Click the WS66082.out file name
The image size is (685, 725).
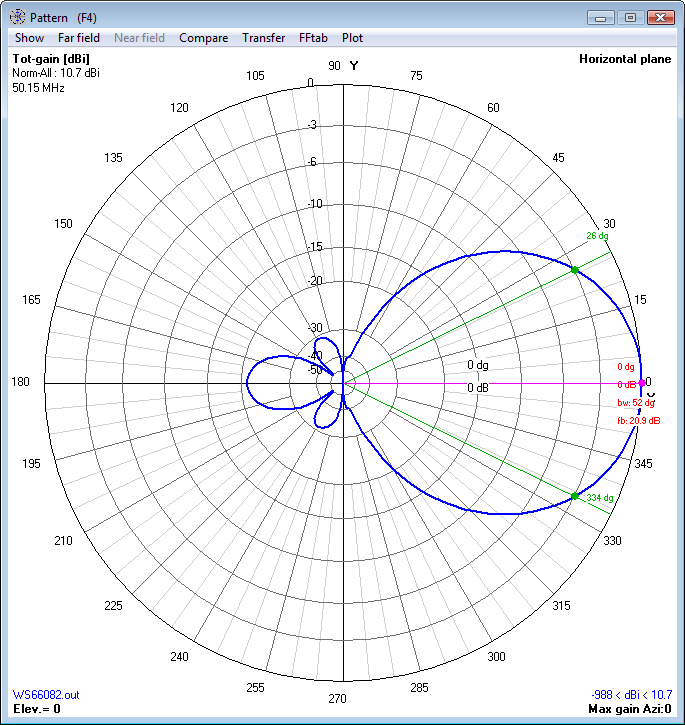pyautogui.click(x=46, y=695)
